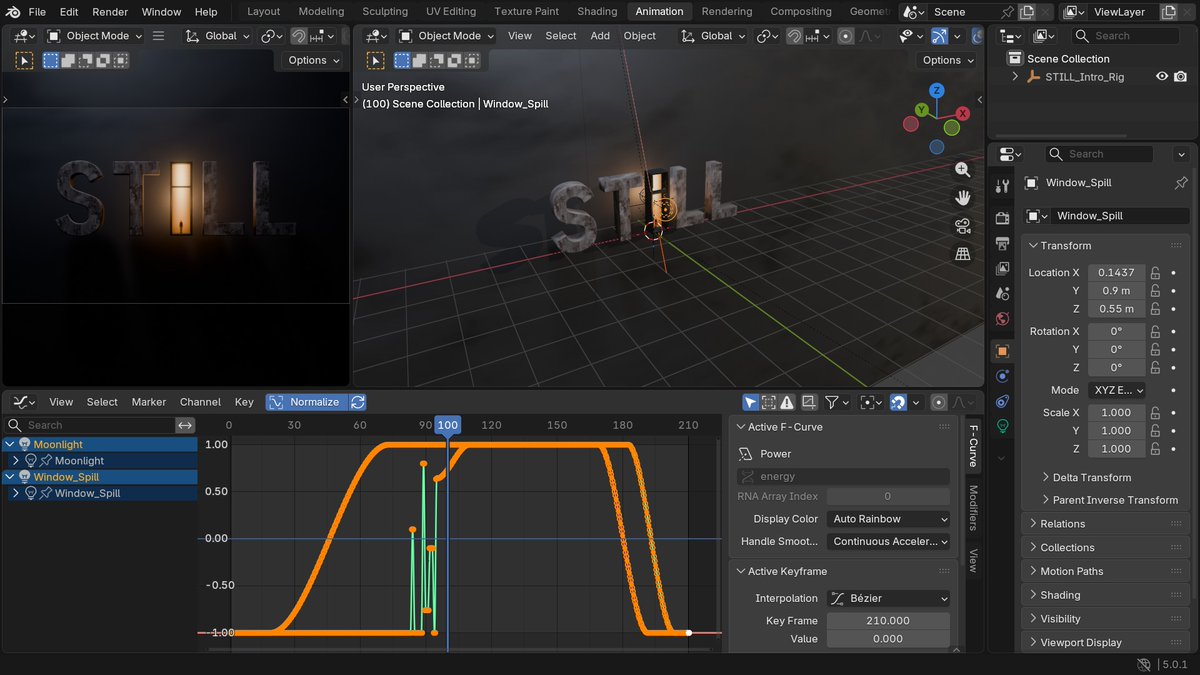Open the Modifiers sidebar tab

pos(973,507)
